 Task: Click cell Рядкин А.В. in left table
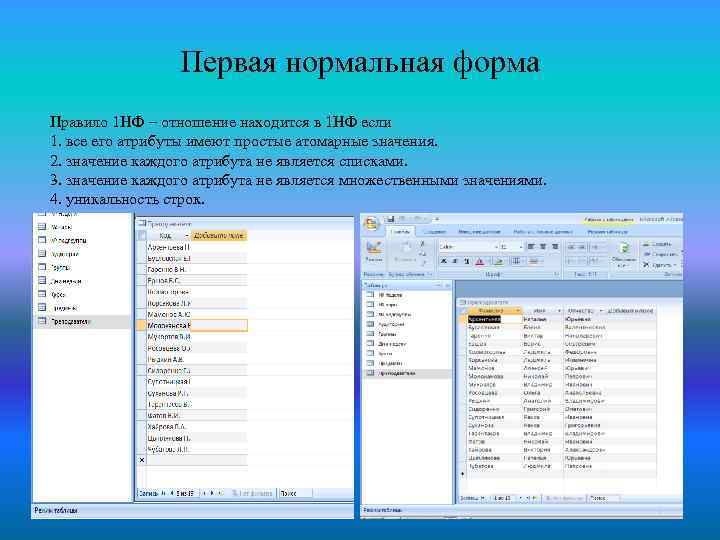point(169,360)
